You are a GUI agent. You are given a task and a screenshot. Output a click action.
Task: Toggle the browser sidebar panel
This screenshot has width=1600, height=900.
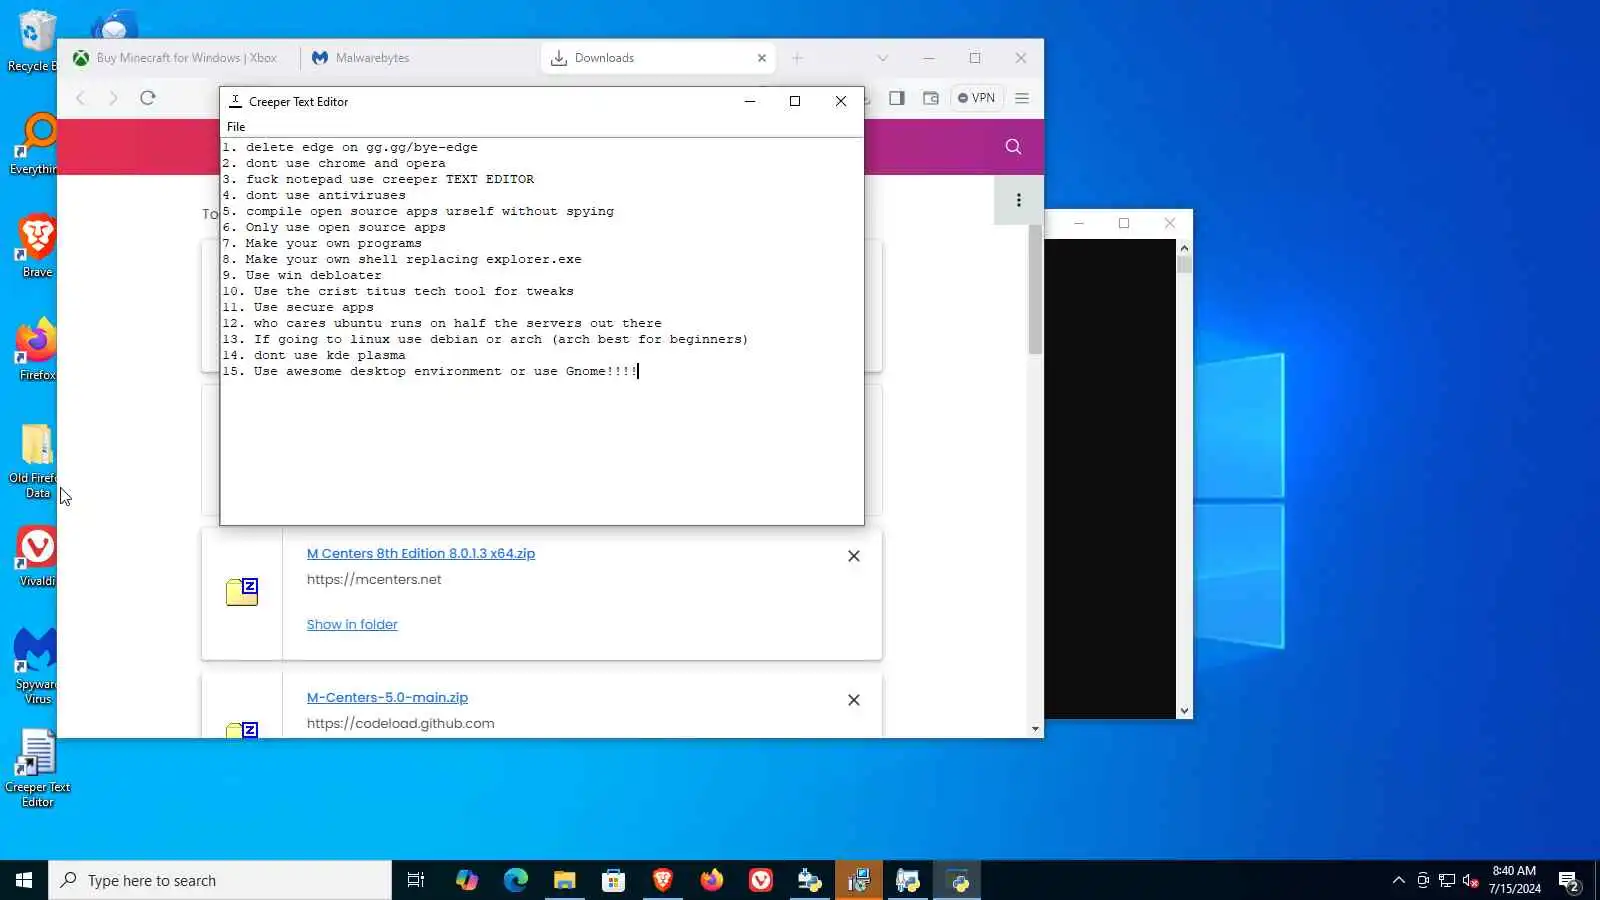897,98
